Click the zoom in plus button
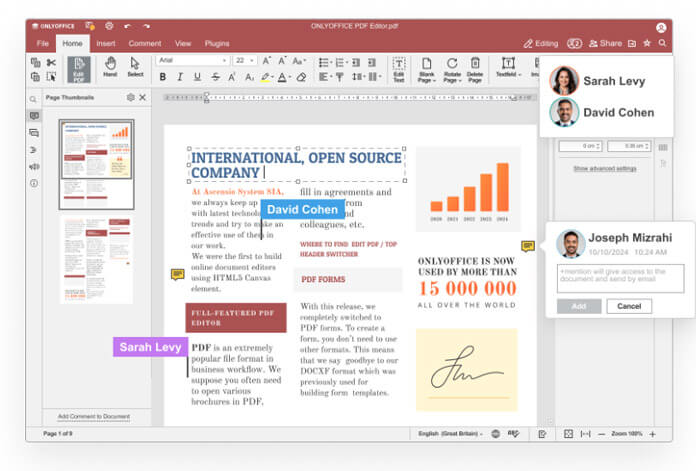696x471 pixels. tap(652, 434)
